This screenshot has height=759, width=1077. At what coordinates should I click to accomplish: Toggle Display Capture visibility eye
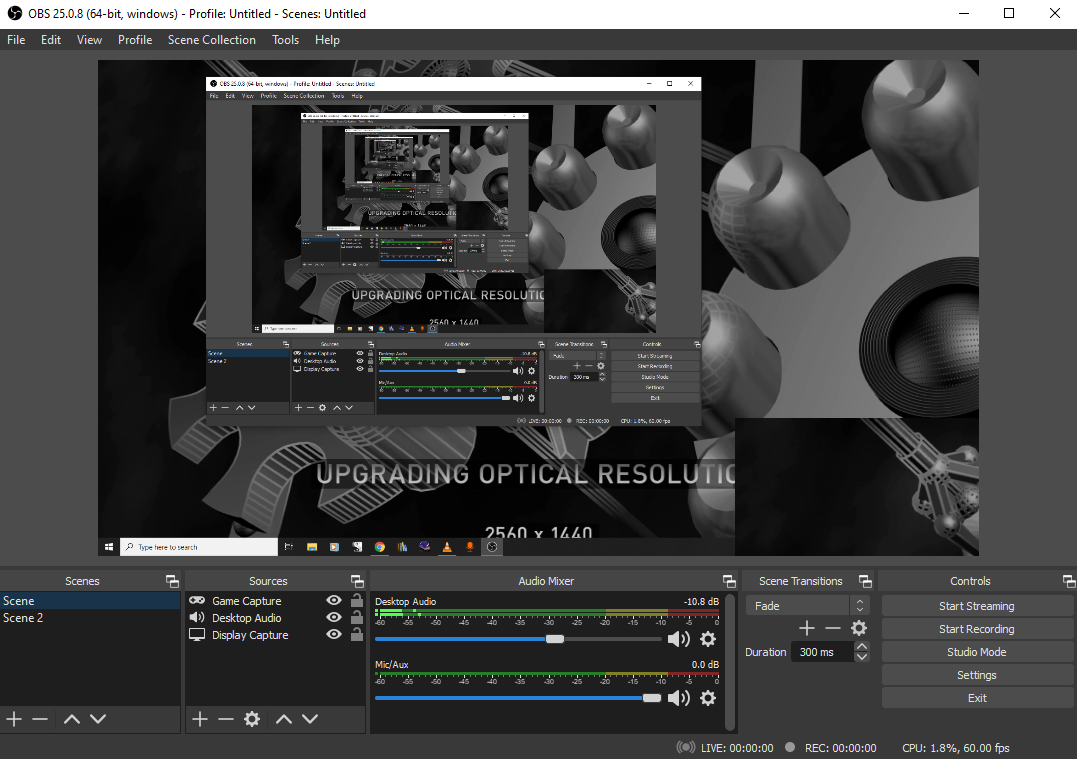(334, 635)
